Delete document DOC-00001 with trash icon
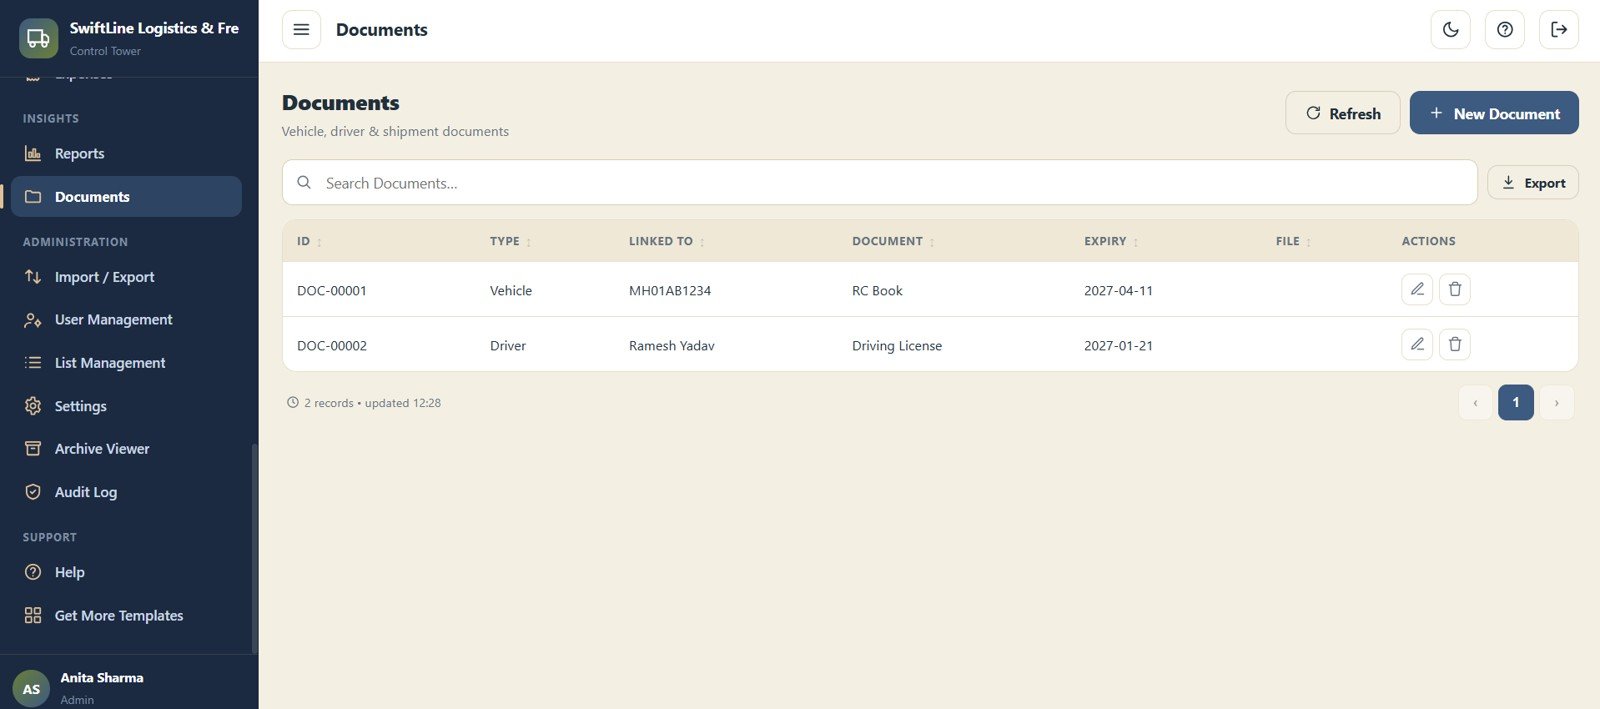This screenshot has width=1600, height=709. click(x=1455, y=289)
